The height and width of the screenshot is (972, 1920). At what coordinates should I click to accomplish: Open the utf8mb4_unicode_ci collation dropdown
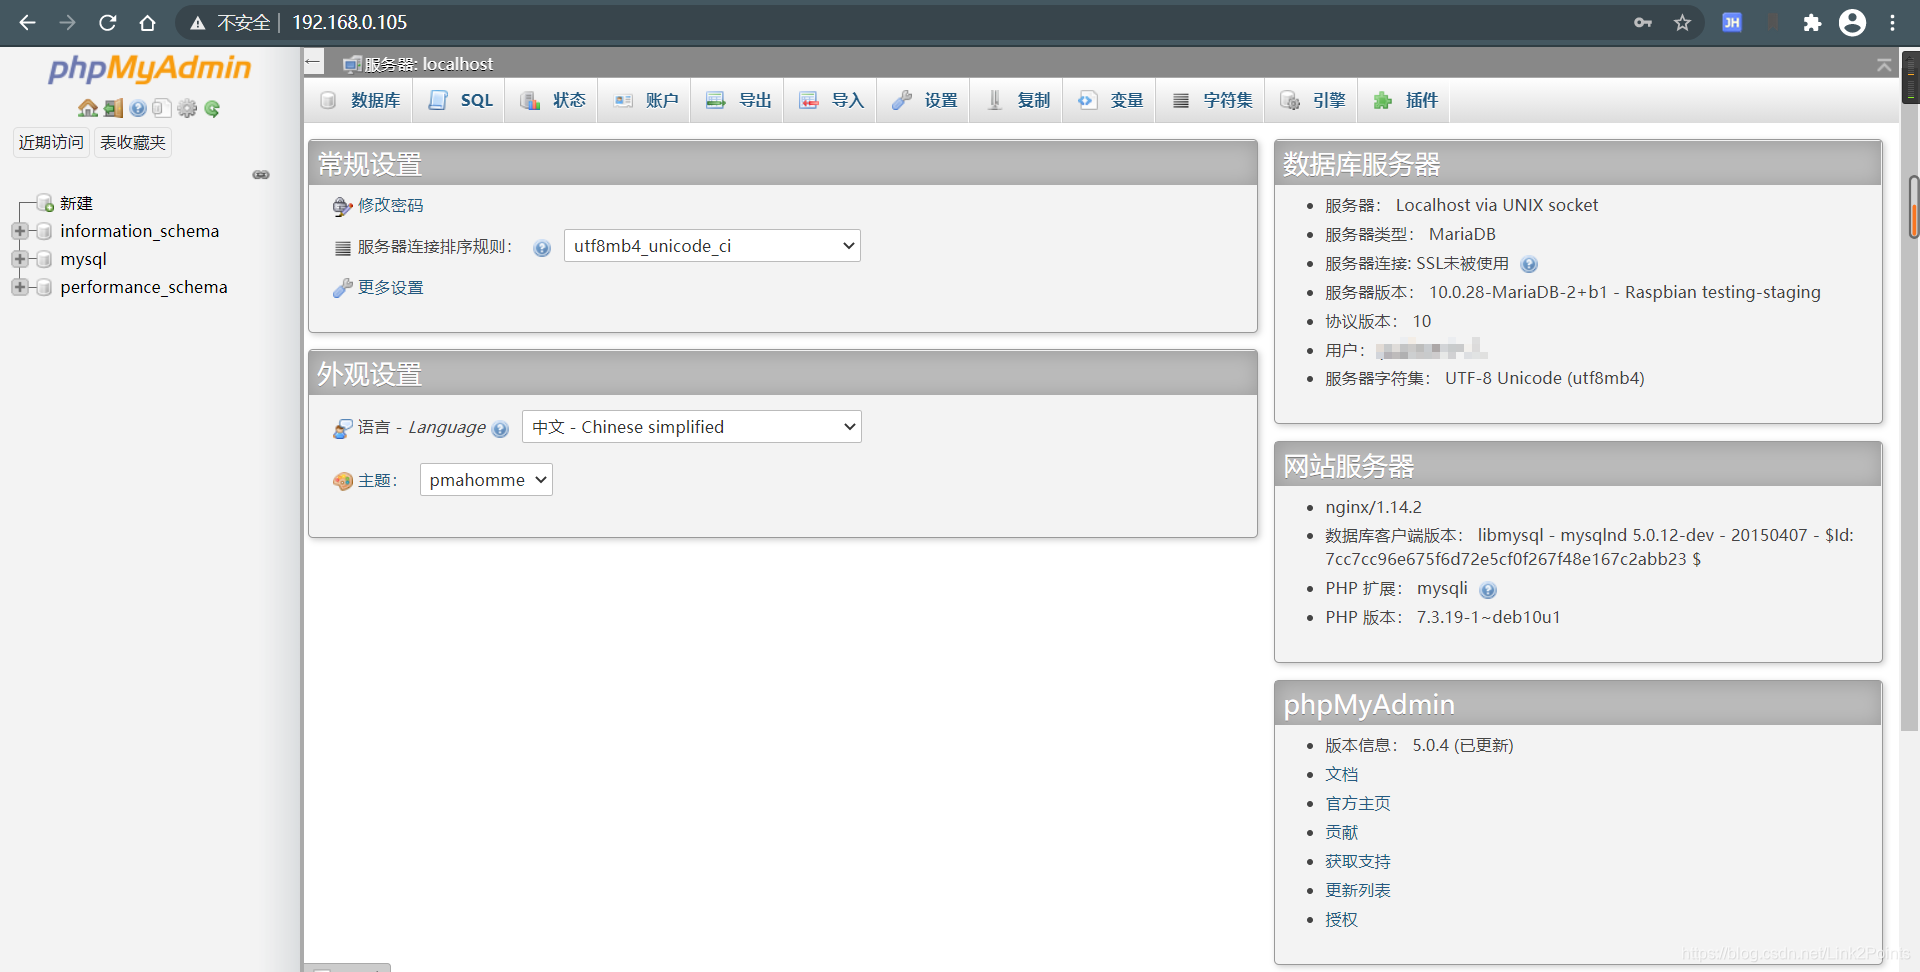coord(711,245)
